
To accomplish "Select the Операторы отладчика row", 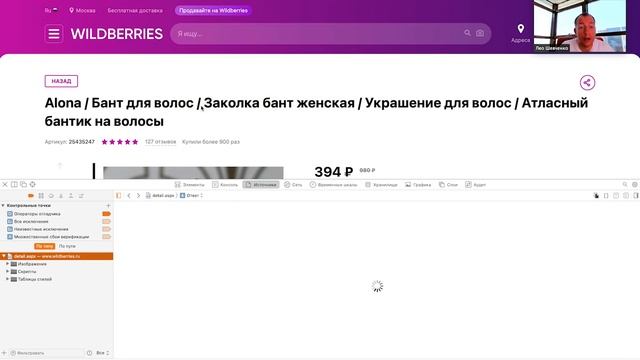I will [56, 213].
